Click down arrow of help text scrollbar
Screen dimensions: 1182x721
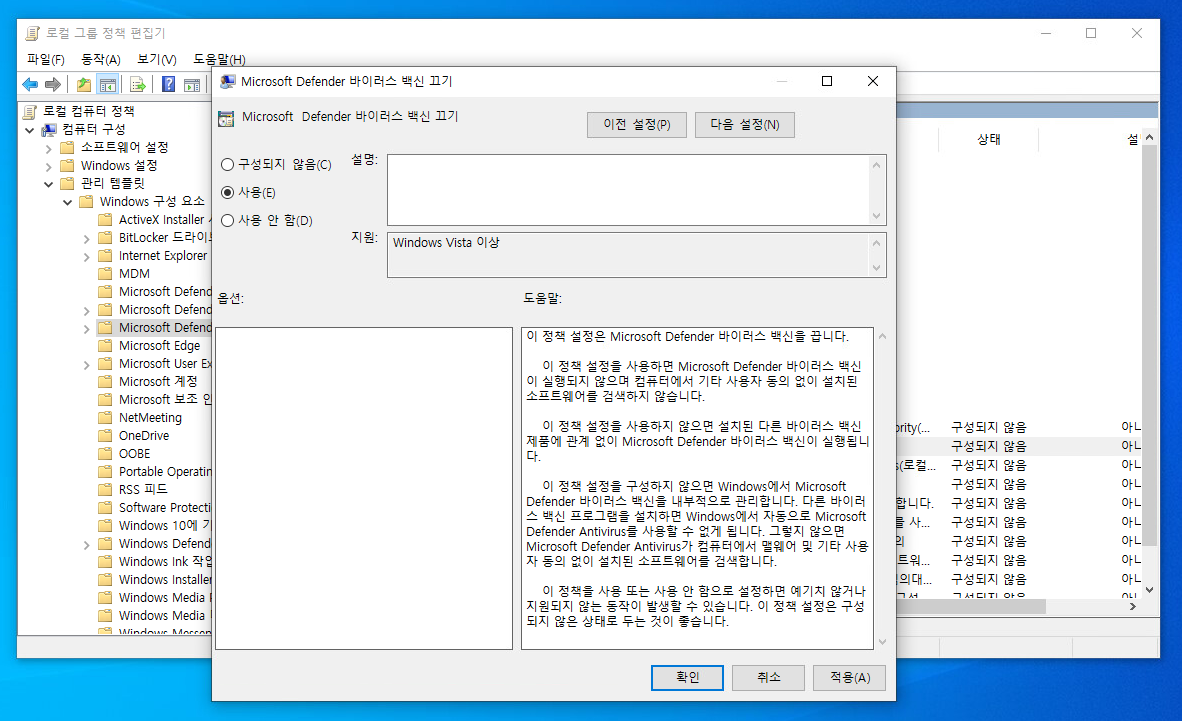coord(882,642)
